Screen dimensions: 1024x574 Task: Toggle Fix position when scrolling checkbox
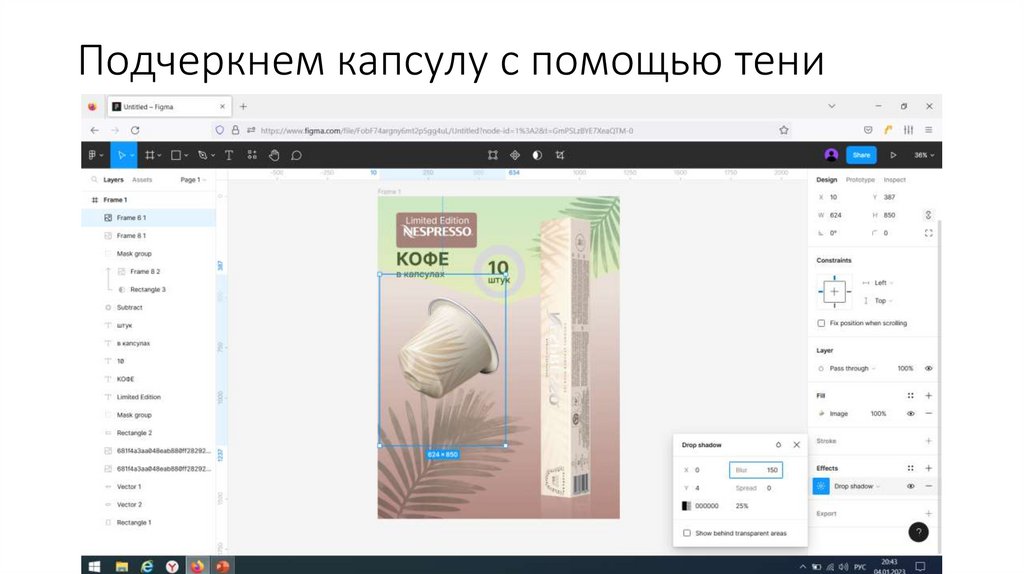pyautogui.click(x=821, y=323)
